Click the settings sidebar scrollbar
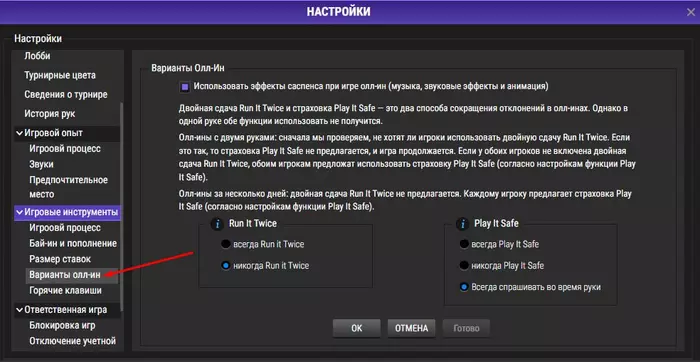Viewport: 700px width, 362px height. click(x=122, y=208)
